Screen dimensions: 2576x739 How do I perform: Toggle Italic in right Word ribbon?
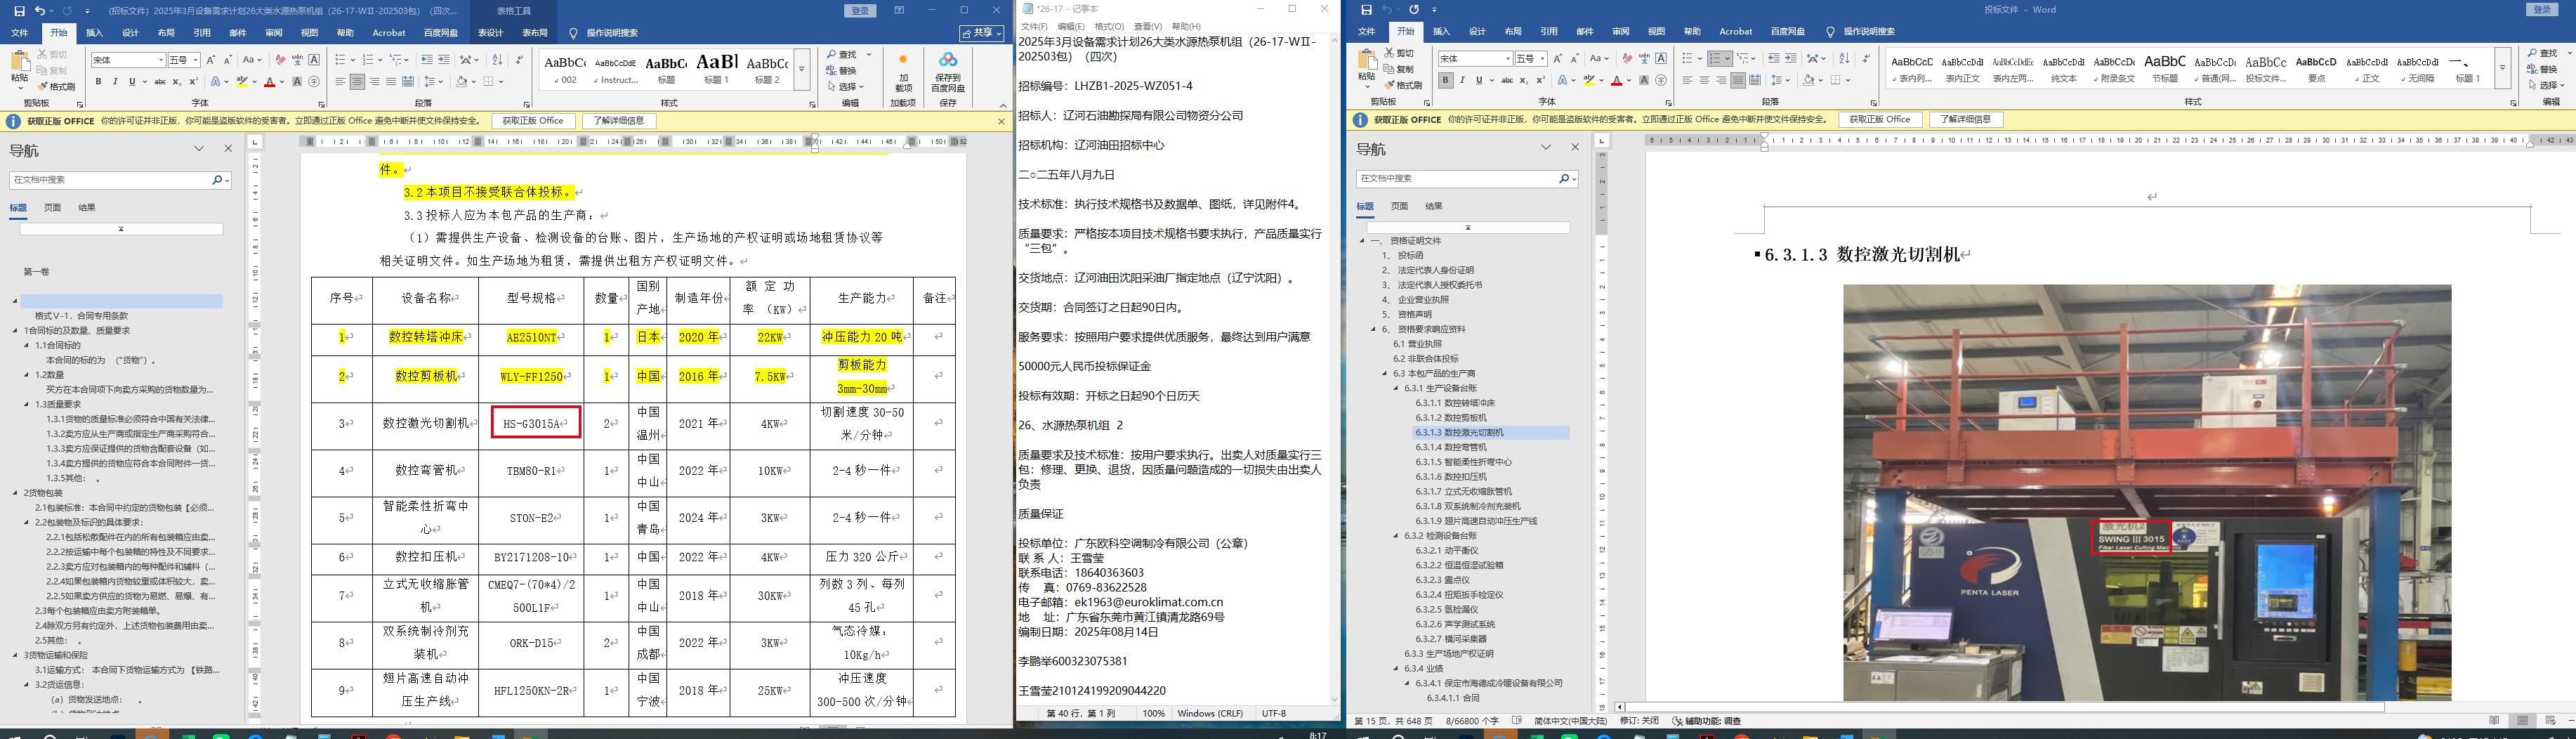(1462, 81)
